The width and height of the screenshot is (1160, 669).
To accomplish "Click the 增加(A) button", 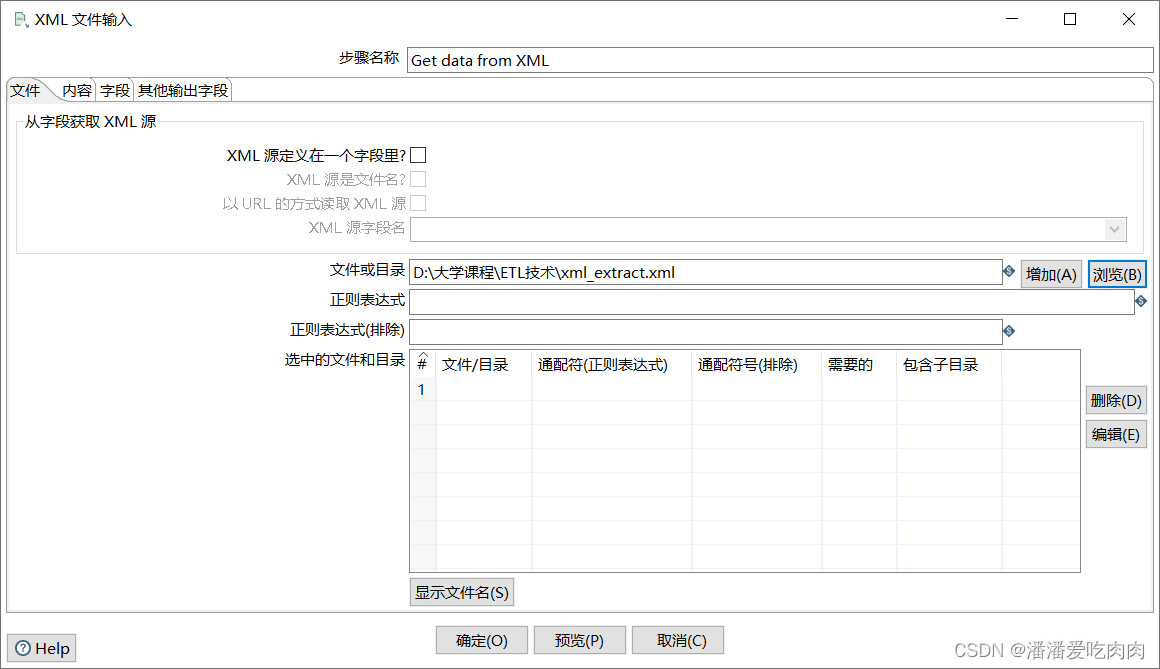I will tap(1051, 275).
